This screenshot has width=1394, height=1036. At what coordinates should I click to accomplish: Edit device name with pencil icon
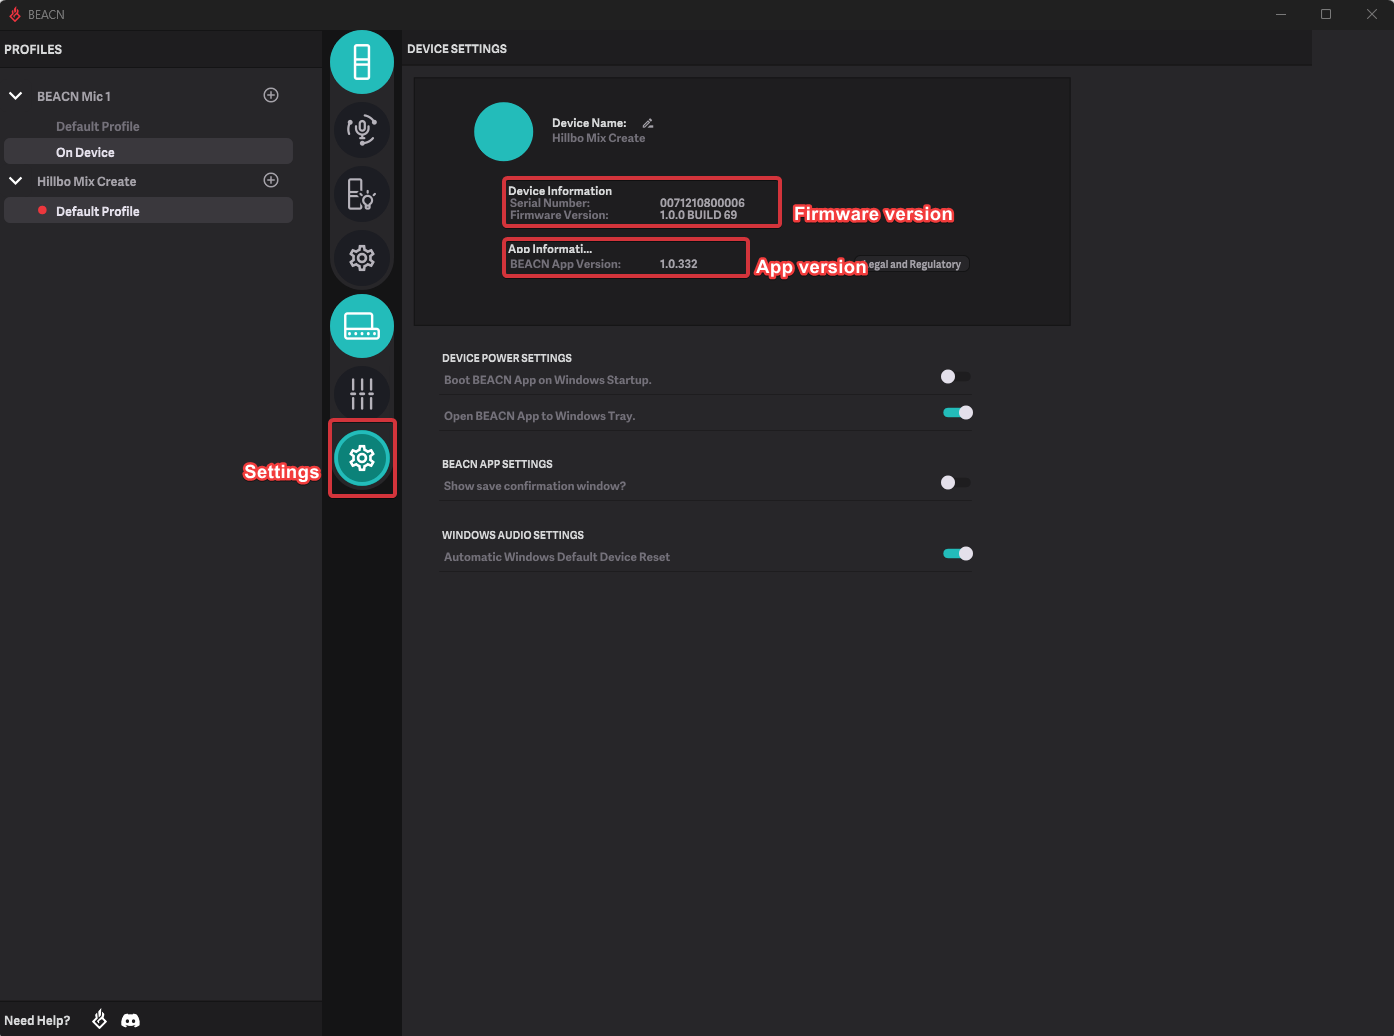coord(648,123)
